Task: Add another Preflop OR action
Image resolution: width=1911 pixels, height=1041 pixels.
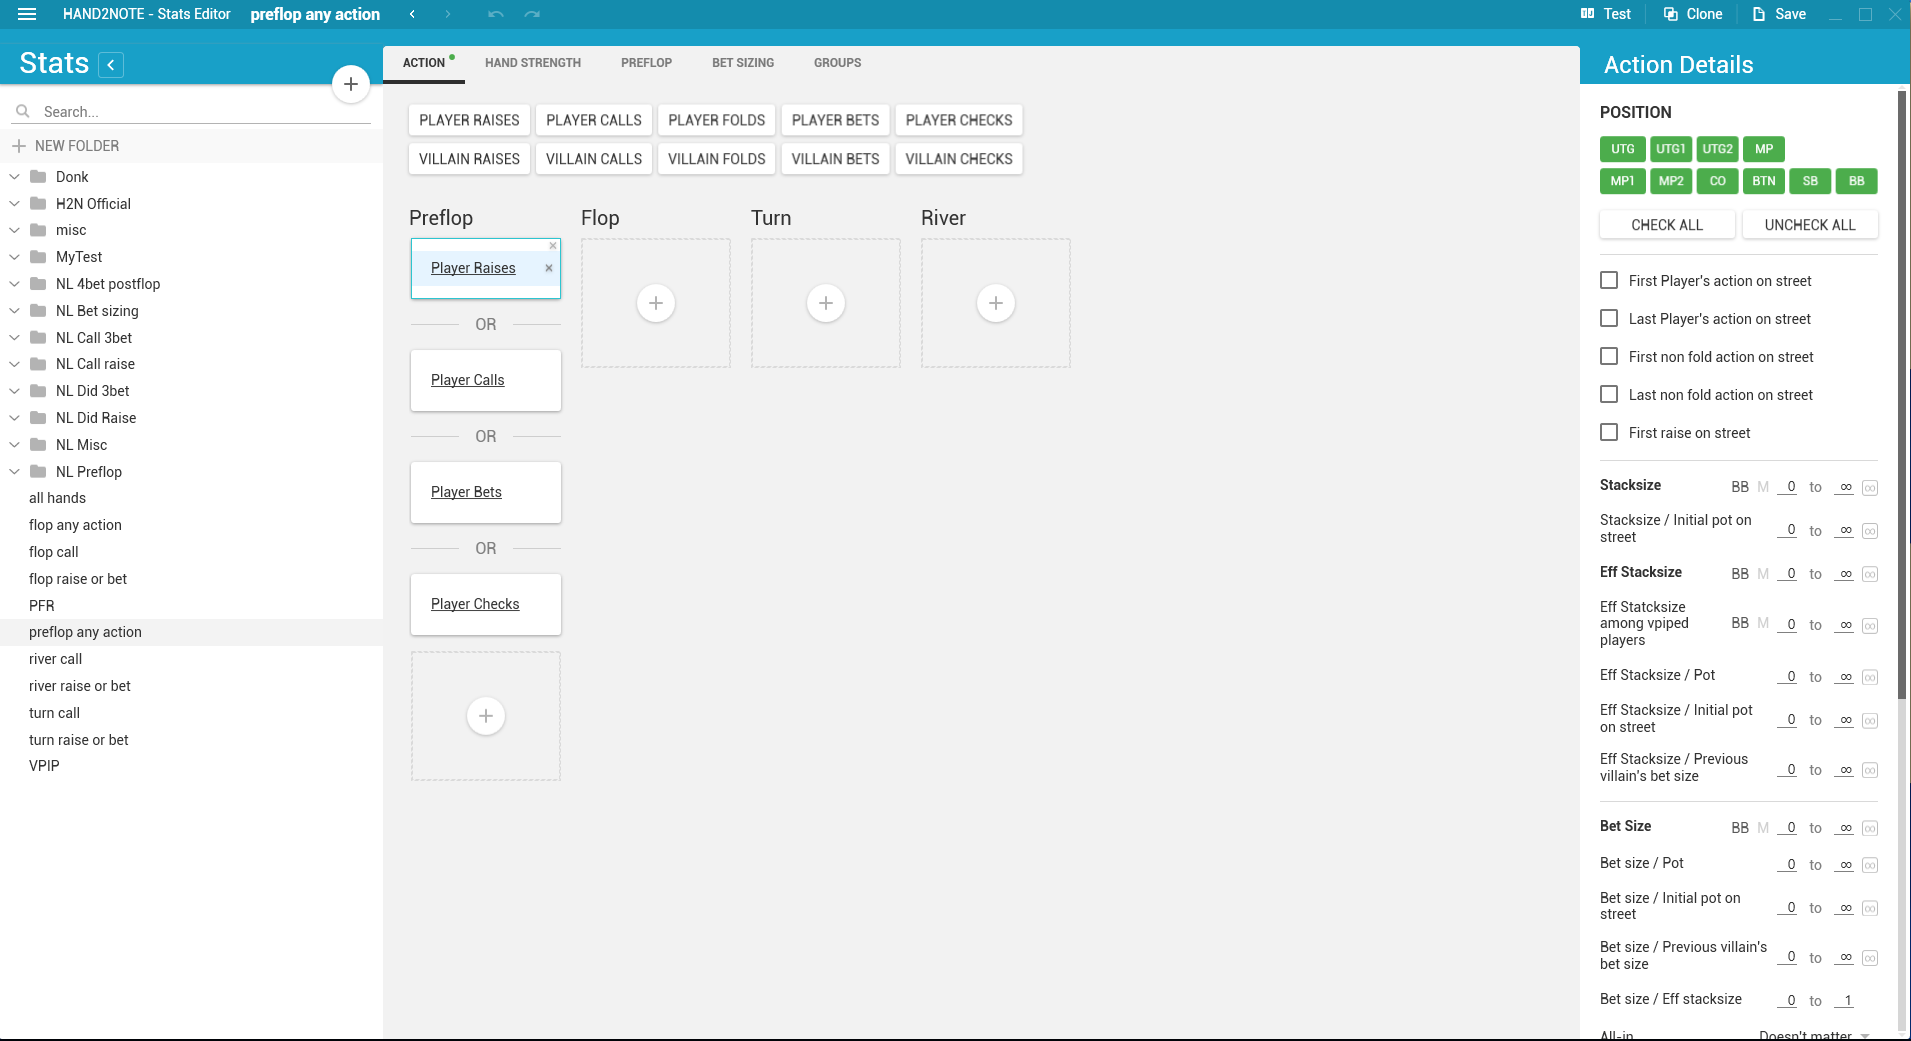Action: click(x=486, y=716)
